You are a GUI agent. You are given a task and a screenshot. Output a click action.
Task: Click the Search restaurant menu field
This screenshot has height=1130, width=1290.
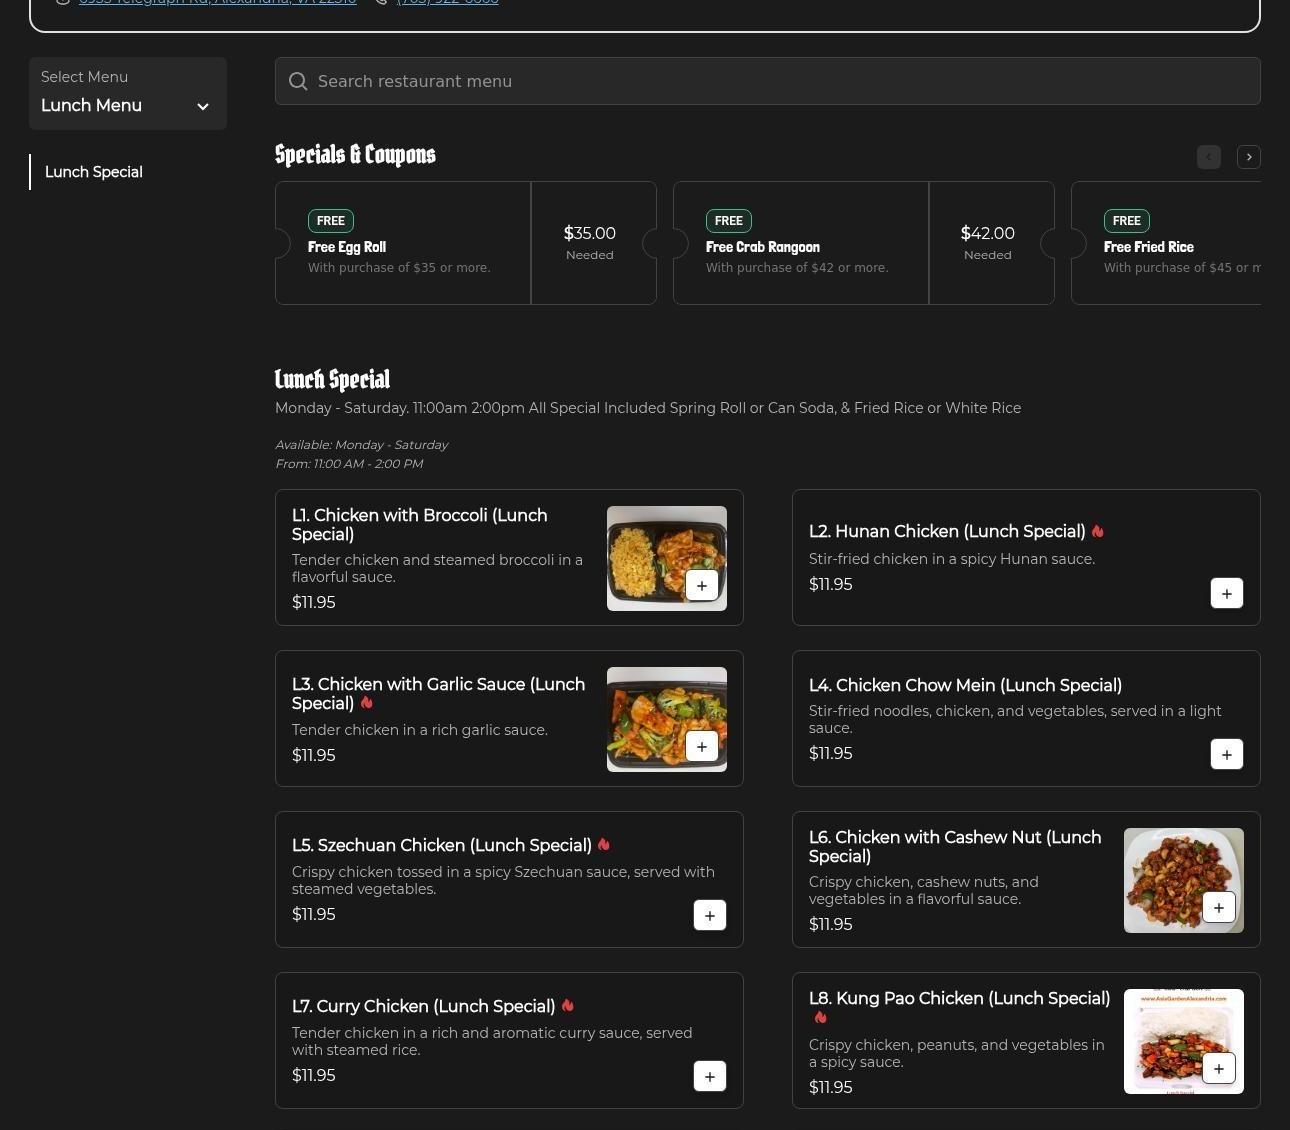pos(780,81)
